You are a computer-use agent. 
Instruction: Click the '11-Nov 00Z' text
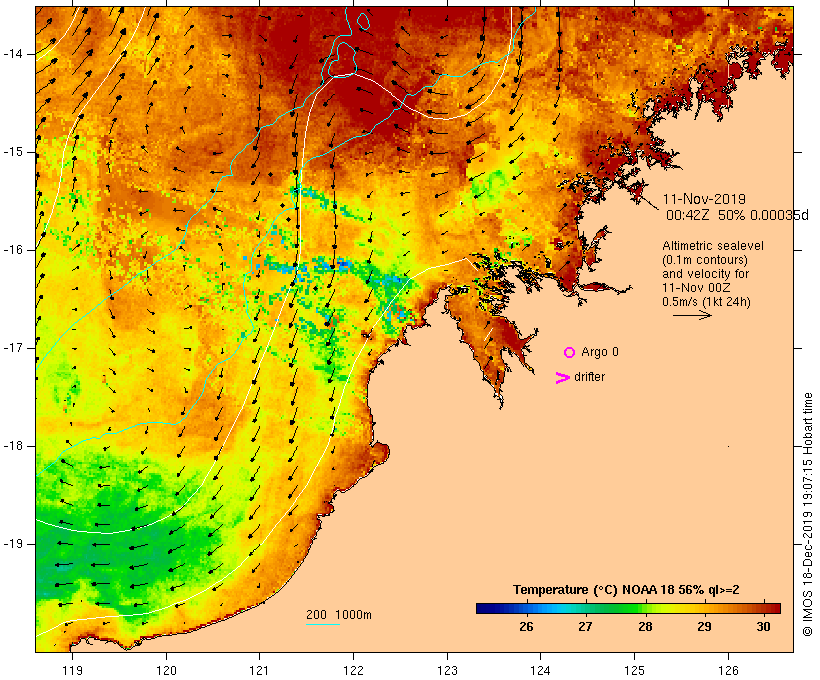click(x=696, y=288)
